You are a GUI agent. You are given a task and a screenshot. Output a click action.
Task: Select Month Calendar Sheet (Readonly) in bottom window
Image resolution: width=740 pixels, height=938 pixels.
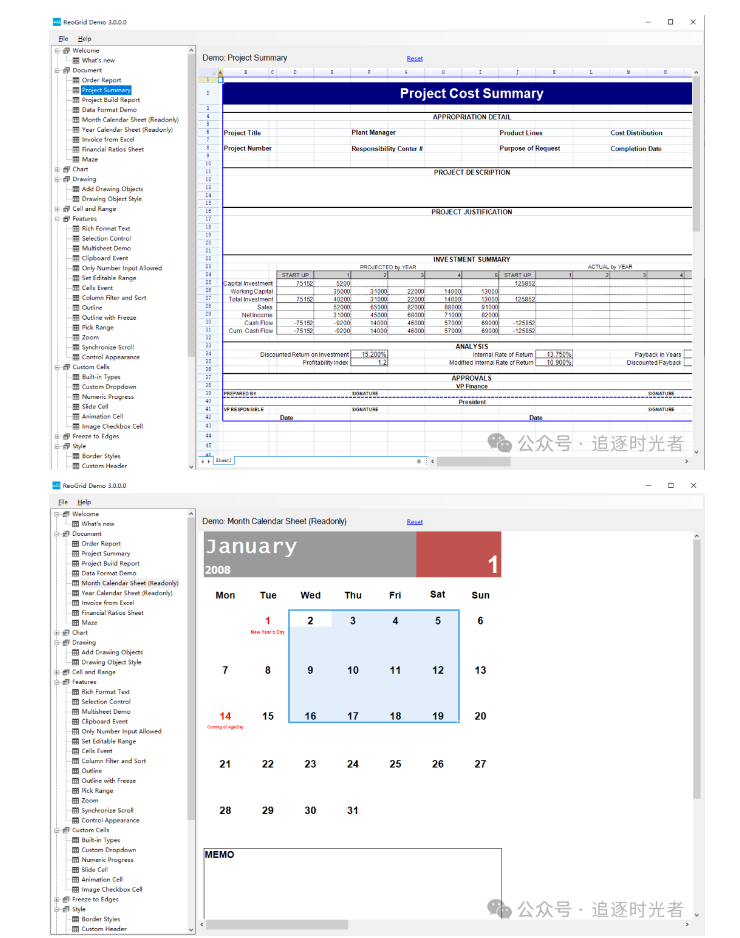click(x=130, y=583)
